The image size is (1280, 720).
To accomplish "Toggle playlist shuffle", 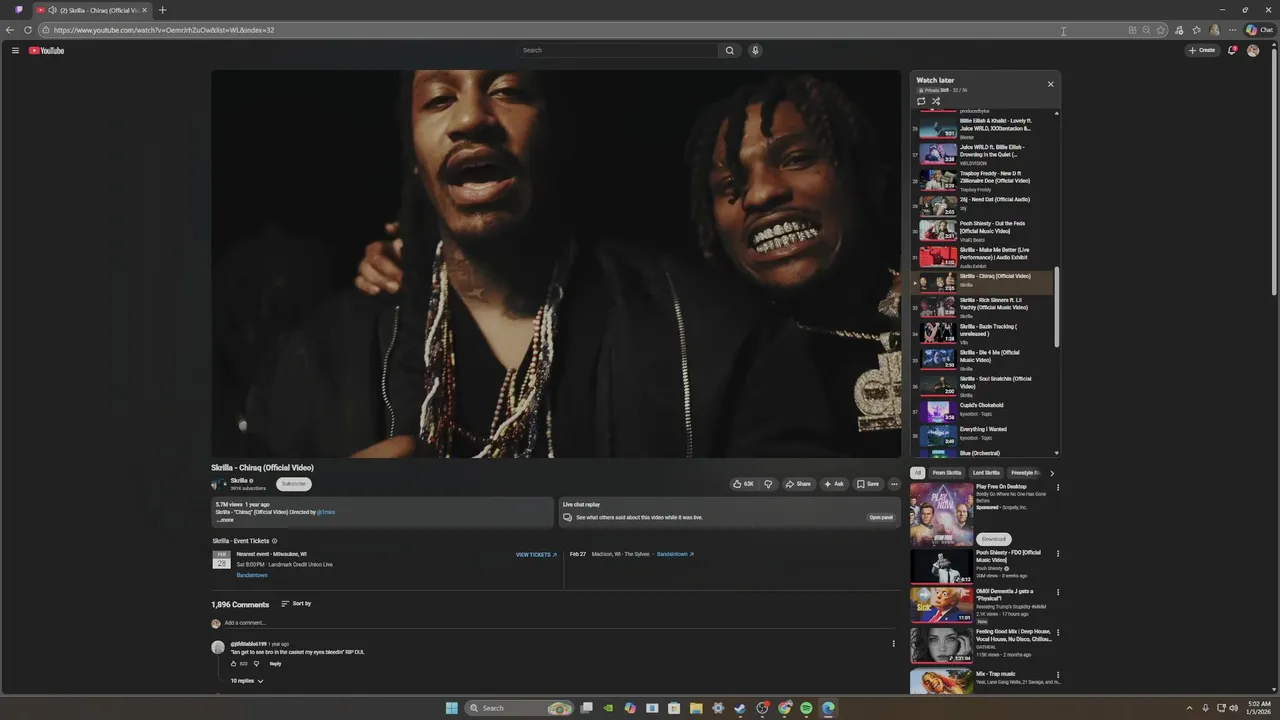I will pos(936,101).
